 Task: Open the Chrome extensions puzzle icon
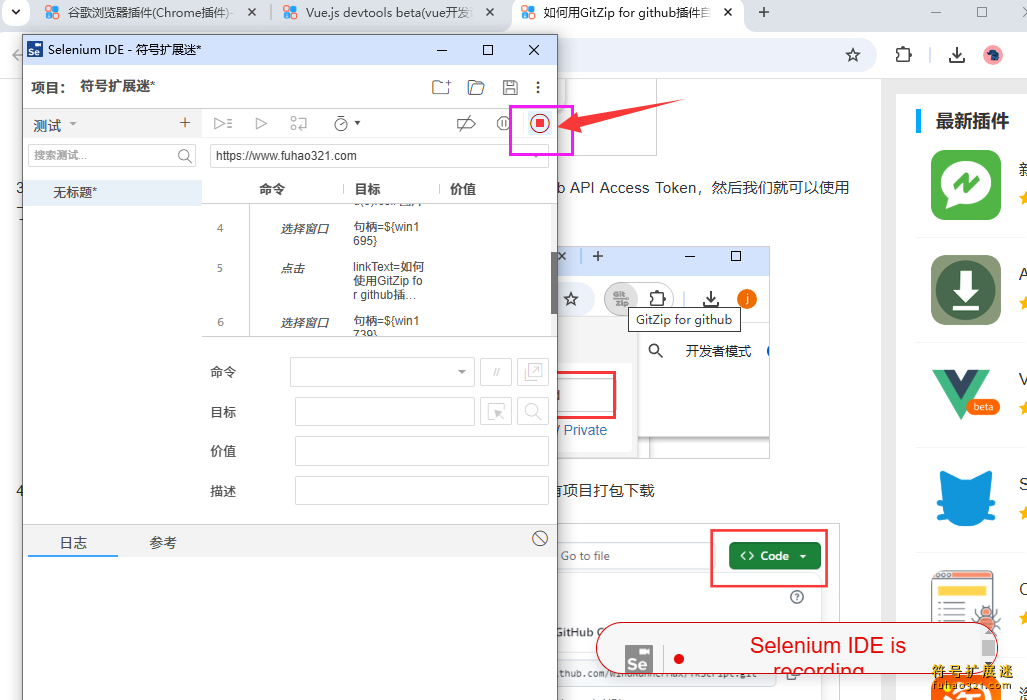[903, 55]
